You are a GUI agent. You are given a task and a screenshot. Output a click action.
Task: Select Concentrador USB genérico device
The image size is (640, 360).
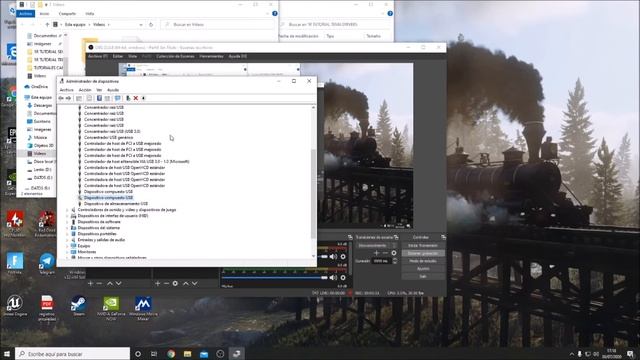[108, 138]
